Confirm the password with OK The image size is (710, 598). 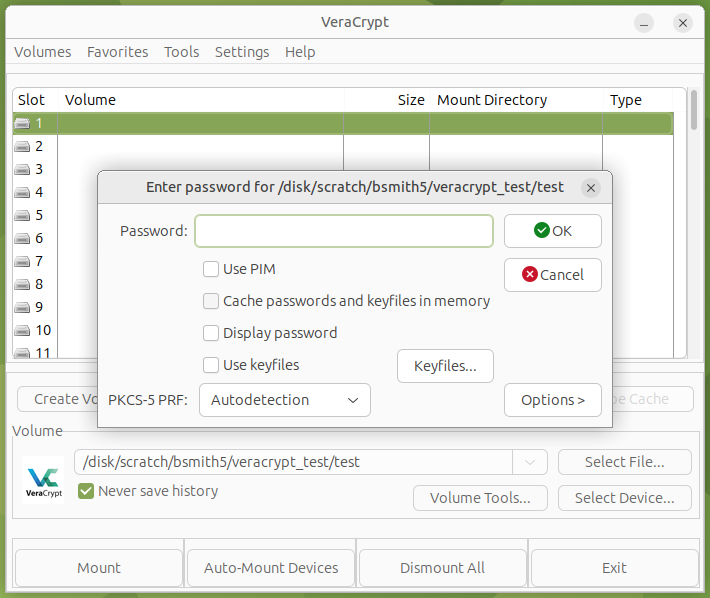click(553, 231)
